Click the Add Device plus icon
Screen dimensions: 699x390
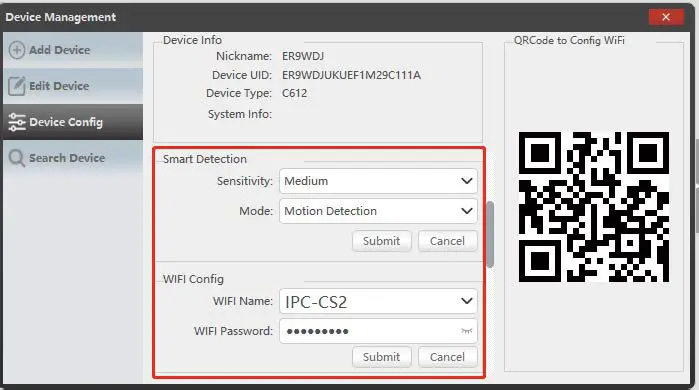[x=17, y=50]
